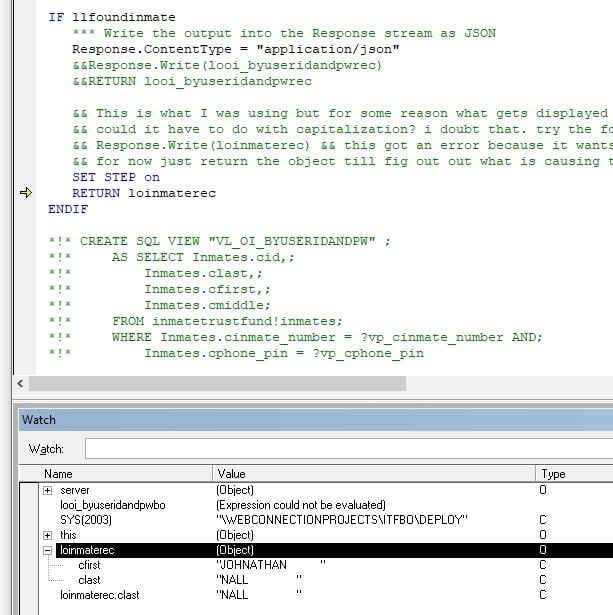Click the Response.ContentType code line
Viewport: 613px width, 615px height.
[236, 49]
